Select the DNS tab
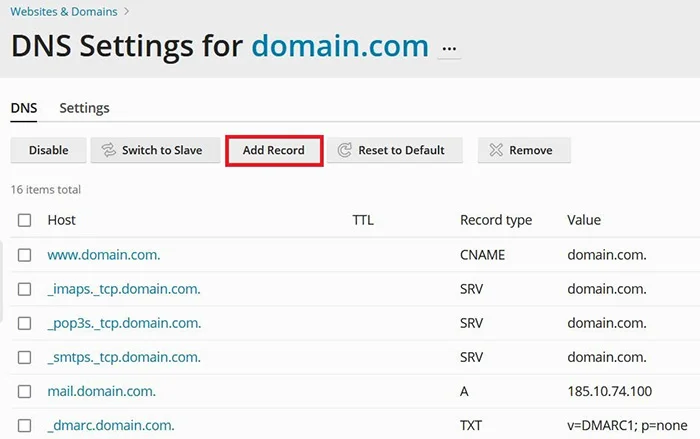700x439 pixels. (x=23, y=108)
